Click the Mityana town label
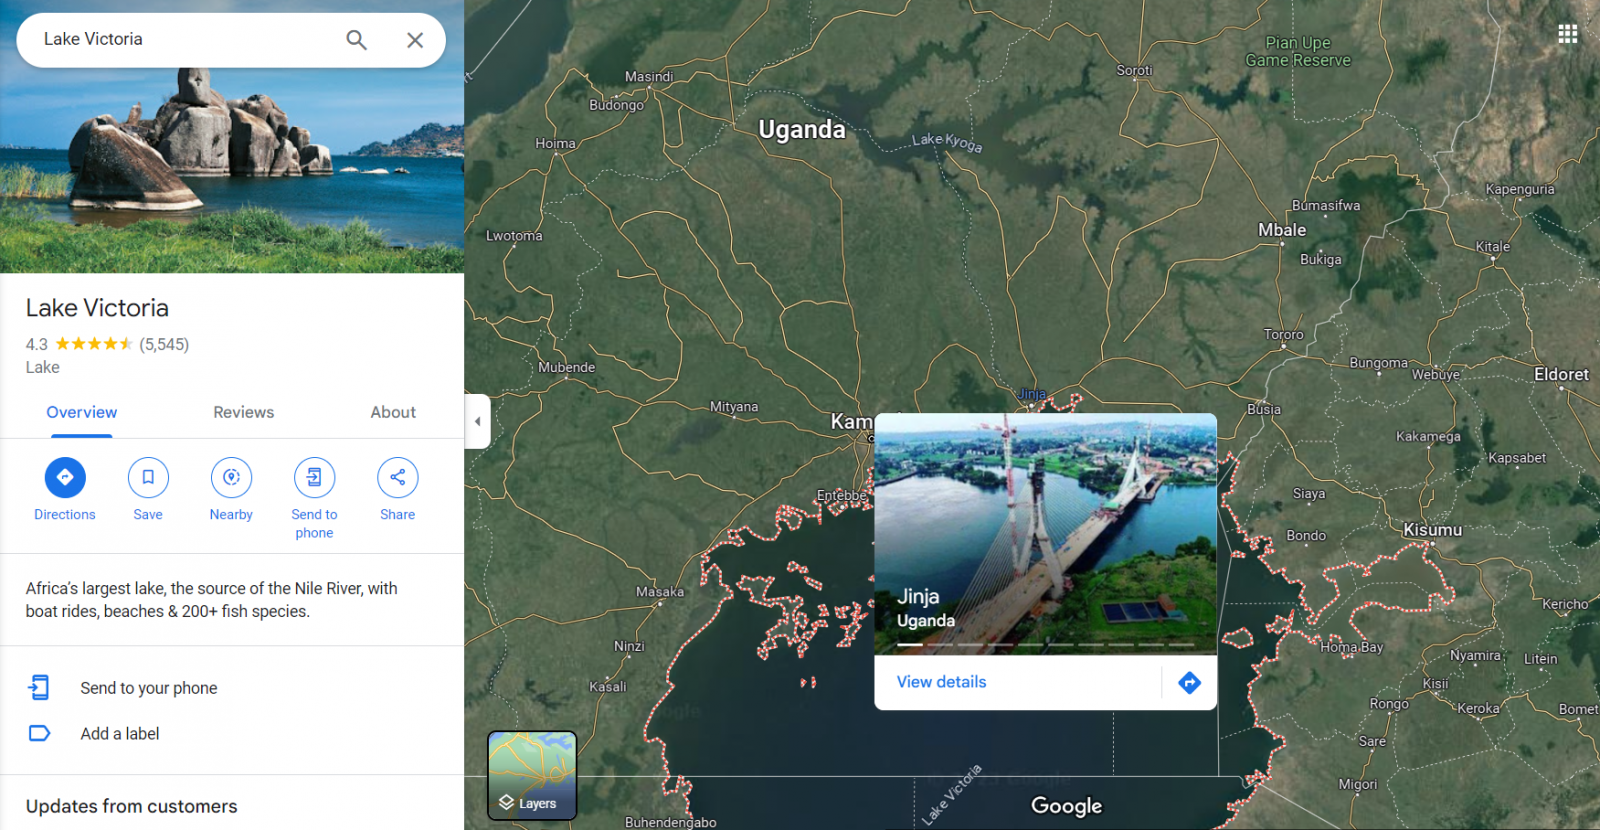Screen dimensions: 1600x830 734,407
